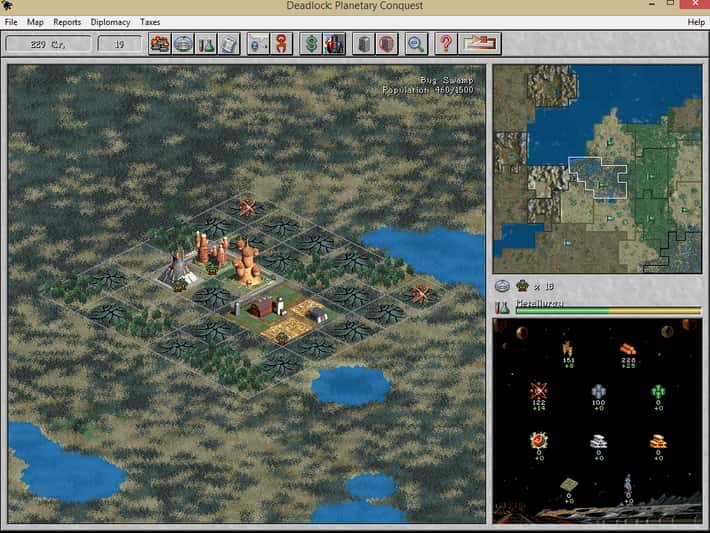Screen dimensions: 710x533
Task: Click the food resource icon showing 151
Action: tap(568, 349)
